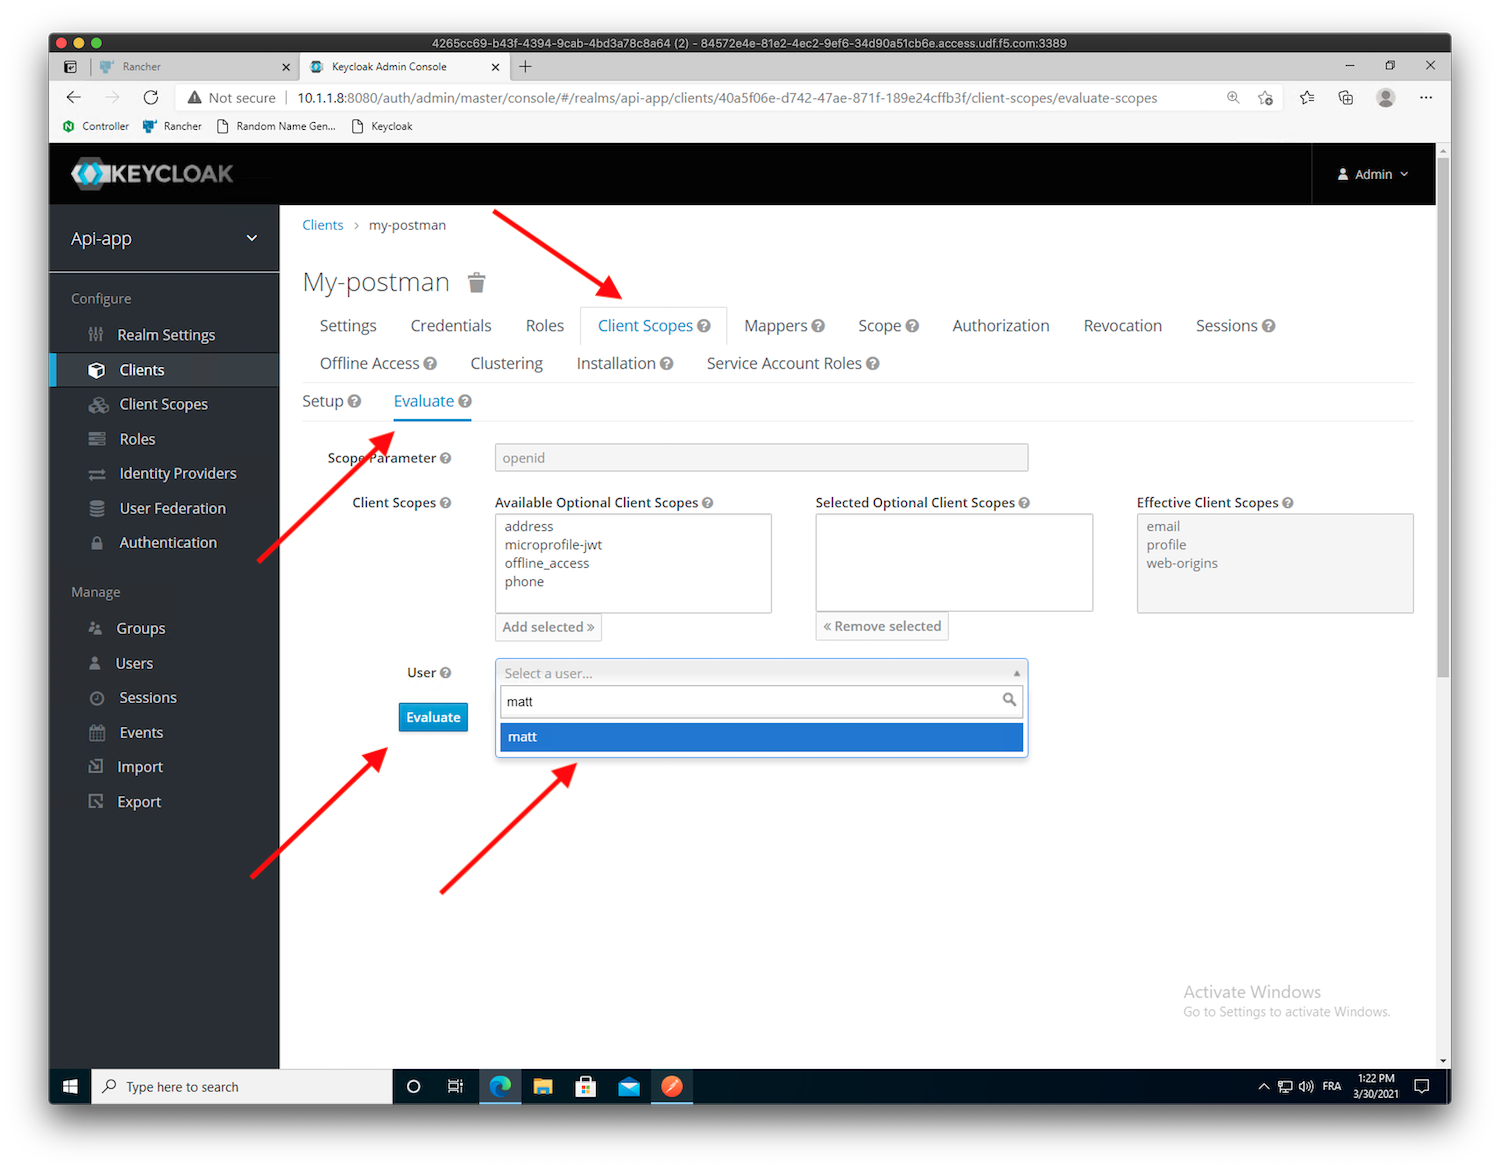Click the Client Scopes sidebar icon
This screenshot has height=1169, width=1500.
pos(98,405)
